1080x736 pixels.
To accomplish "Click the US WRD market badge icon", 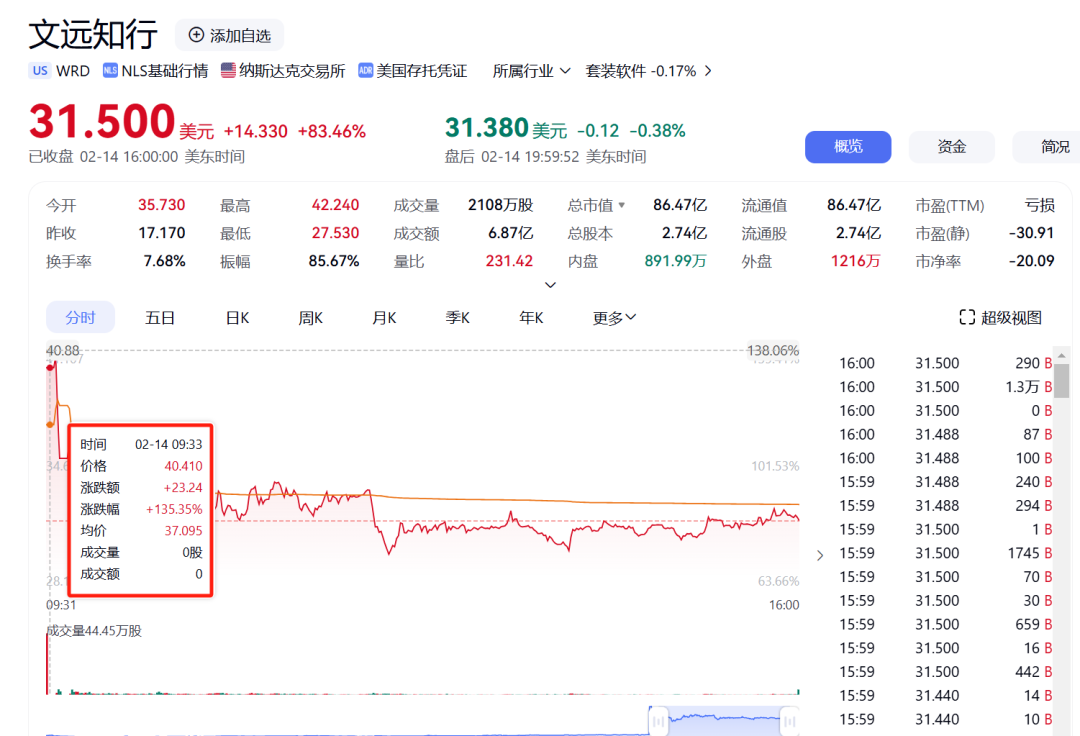I will click(39, 70).
